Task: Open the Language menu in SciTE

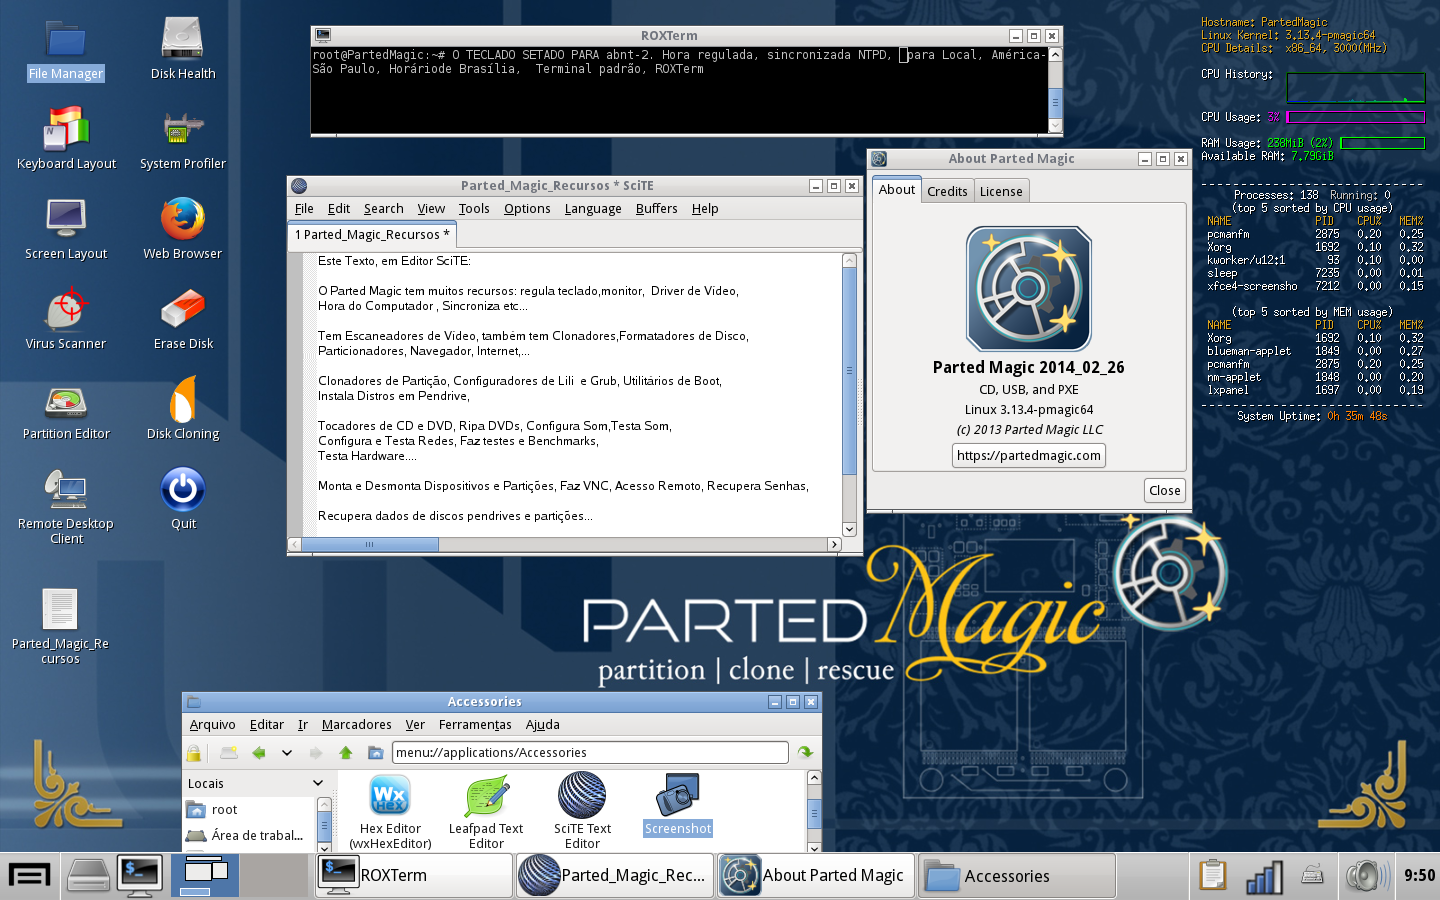Action: pyautogui.click(x=593, y=208)
